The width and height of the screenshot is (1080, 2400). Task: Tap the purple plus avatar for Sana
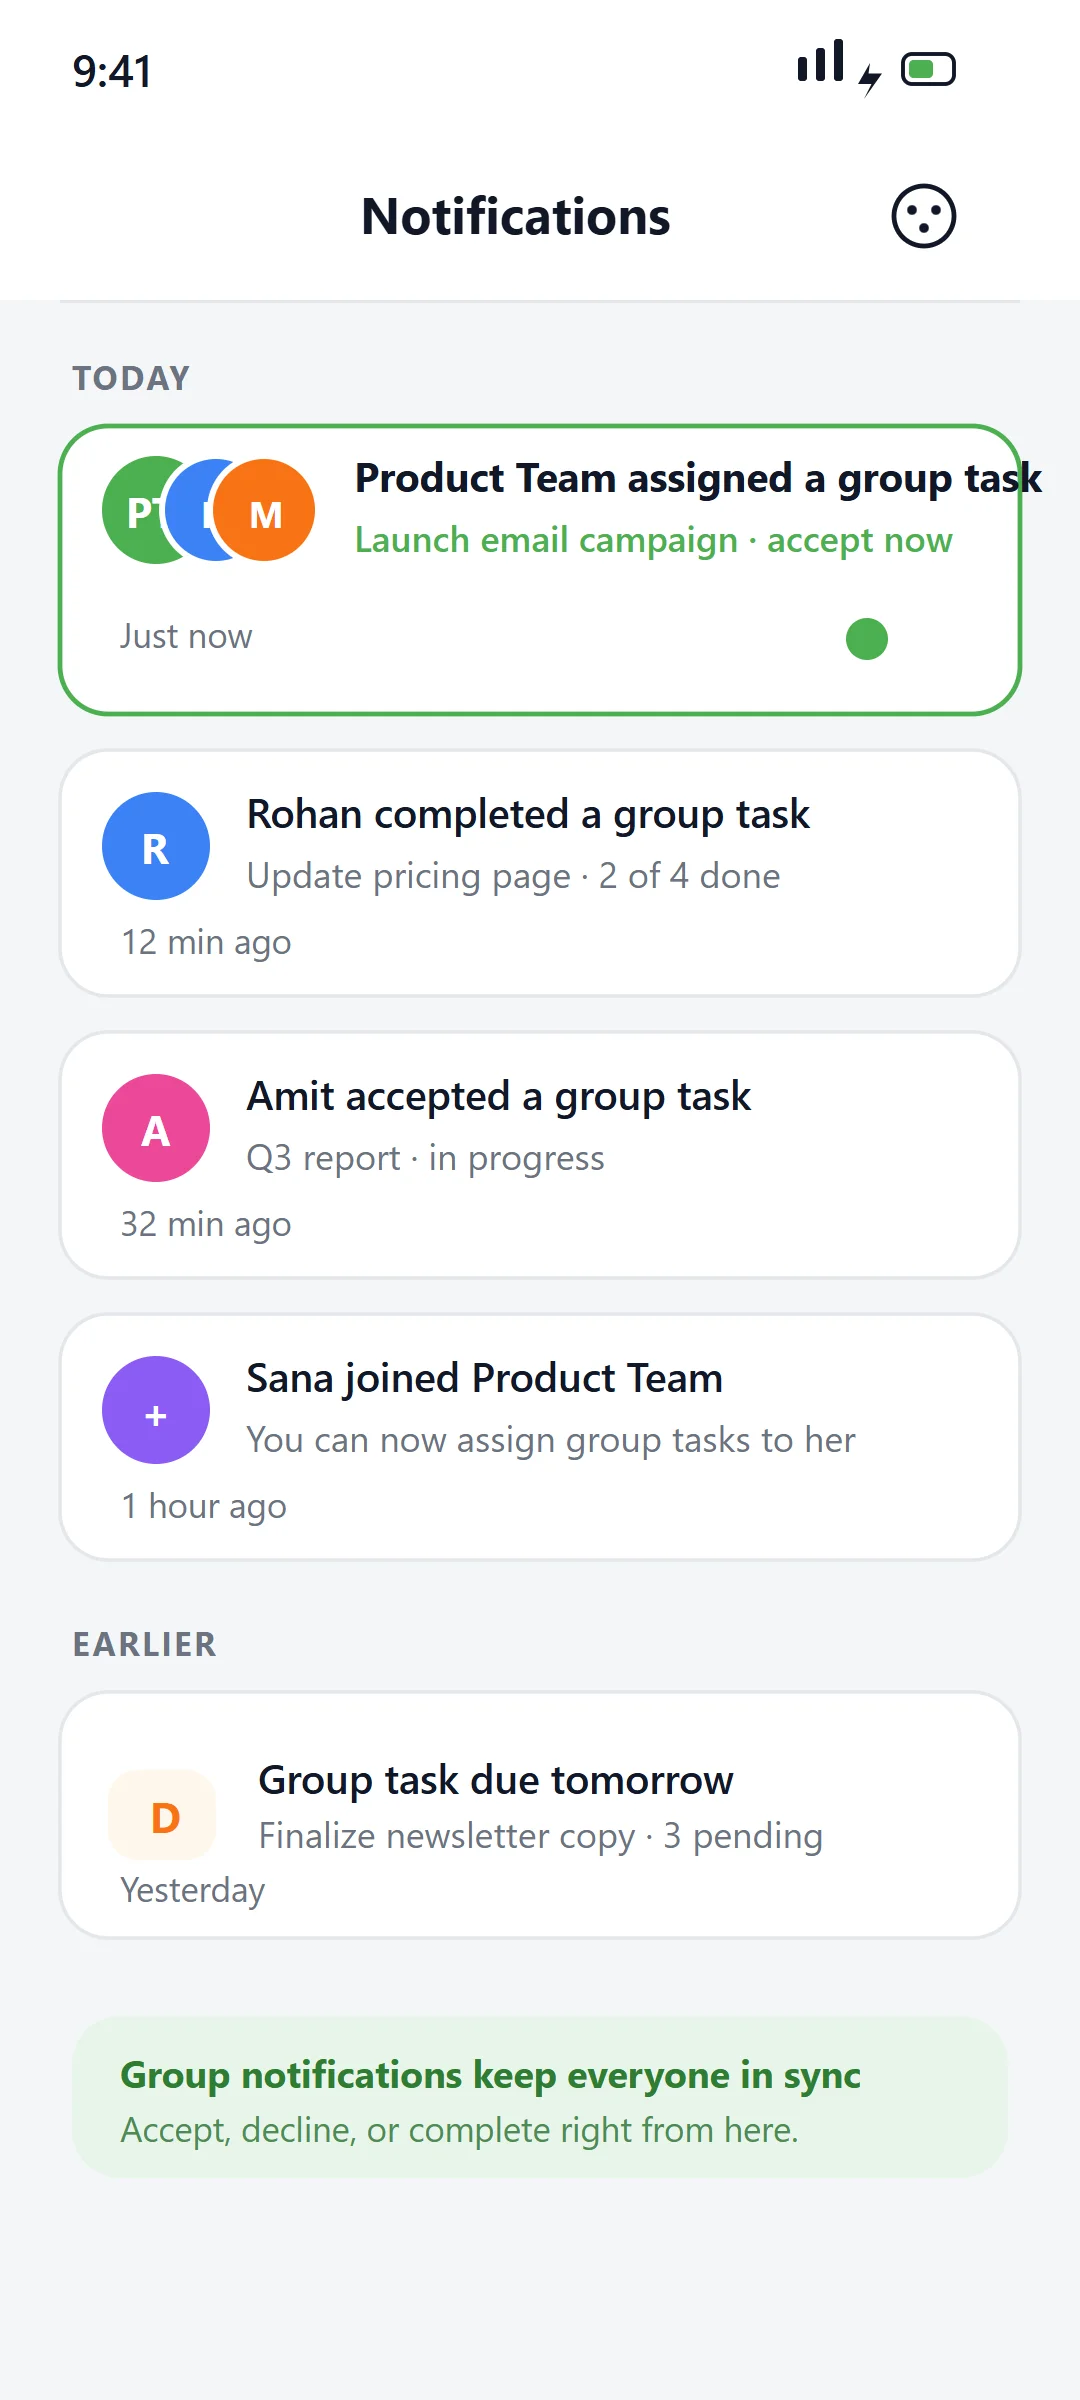tap(156, 1410)
